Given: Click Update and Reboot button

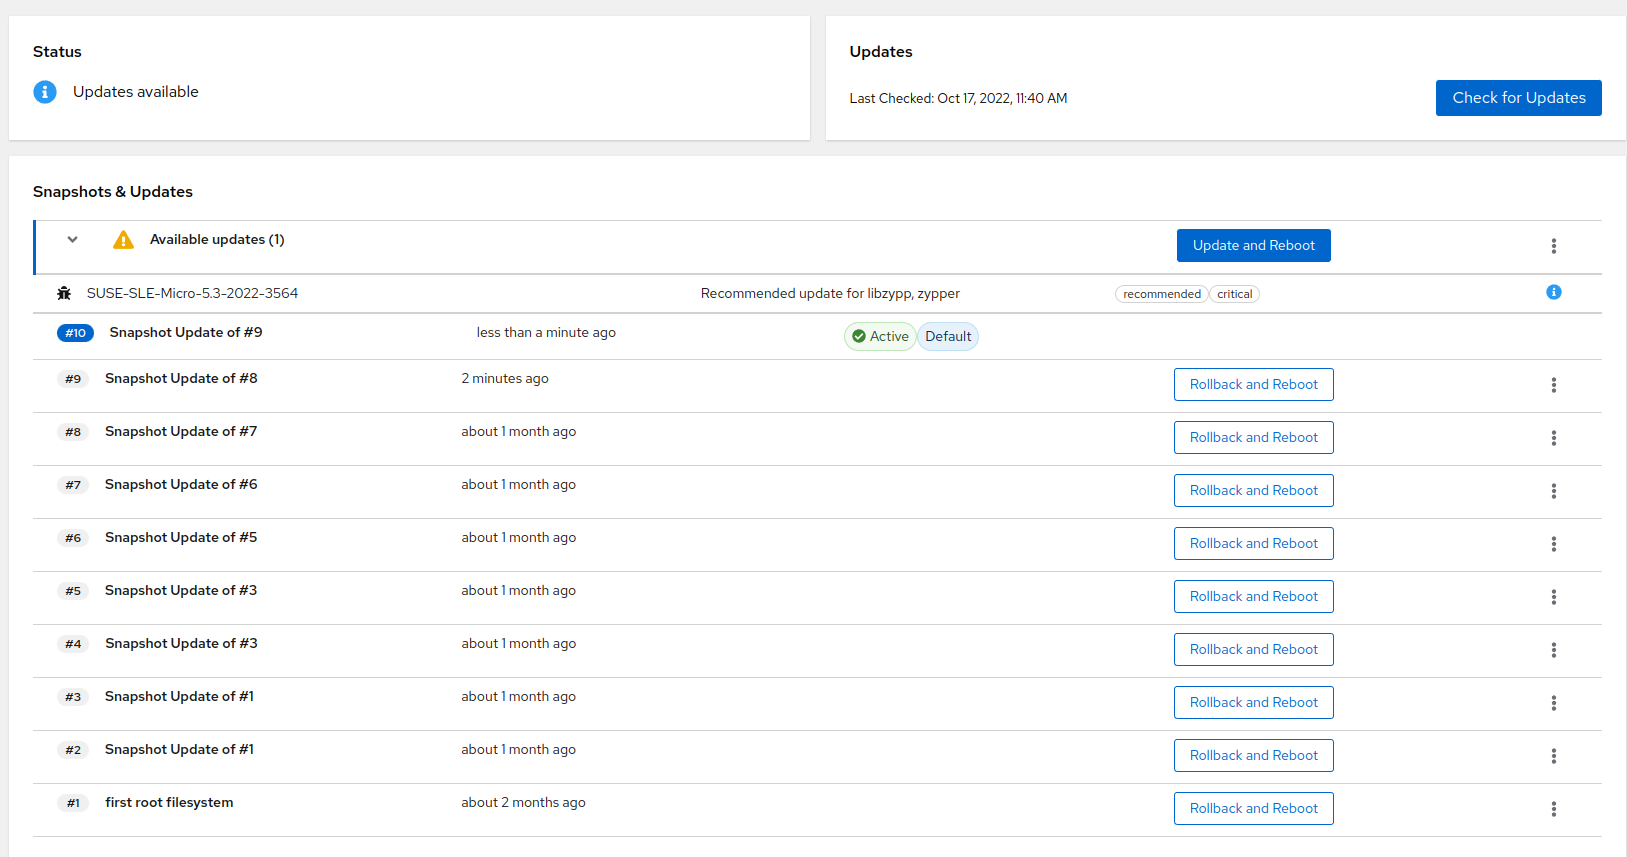Looking at the screenshot, I should tap(1254, 246).
